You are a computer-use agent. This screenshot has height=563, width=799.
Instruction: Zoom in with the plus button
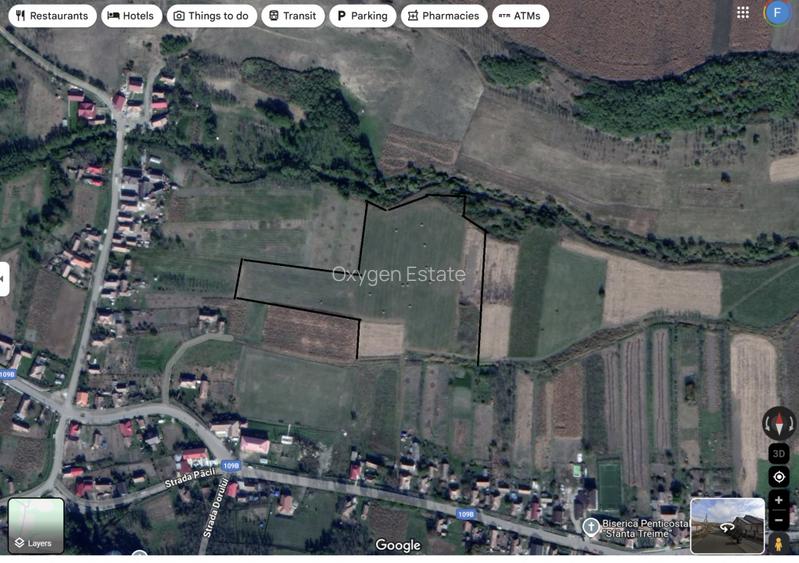(779, 500)
